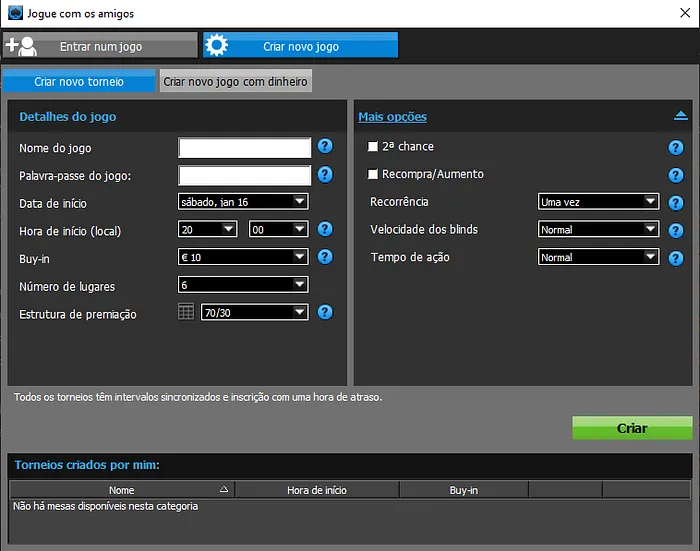Click help icon for 2ª chance option
Screen dimensions: 700x551
click(676, 148)
